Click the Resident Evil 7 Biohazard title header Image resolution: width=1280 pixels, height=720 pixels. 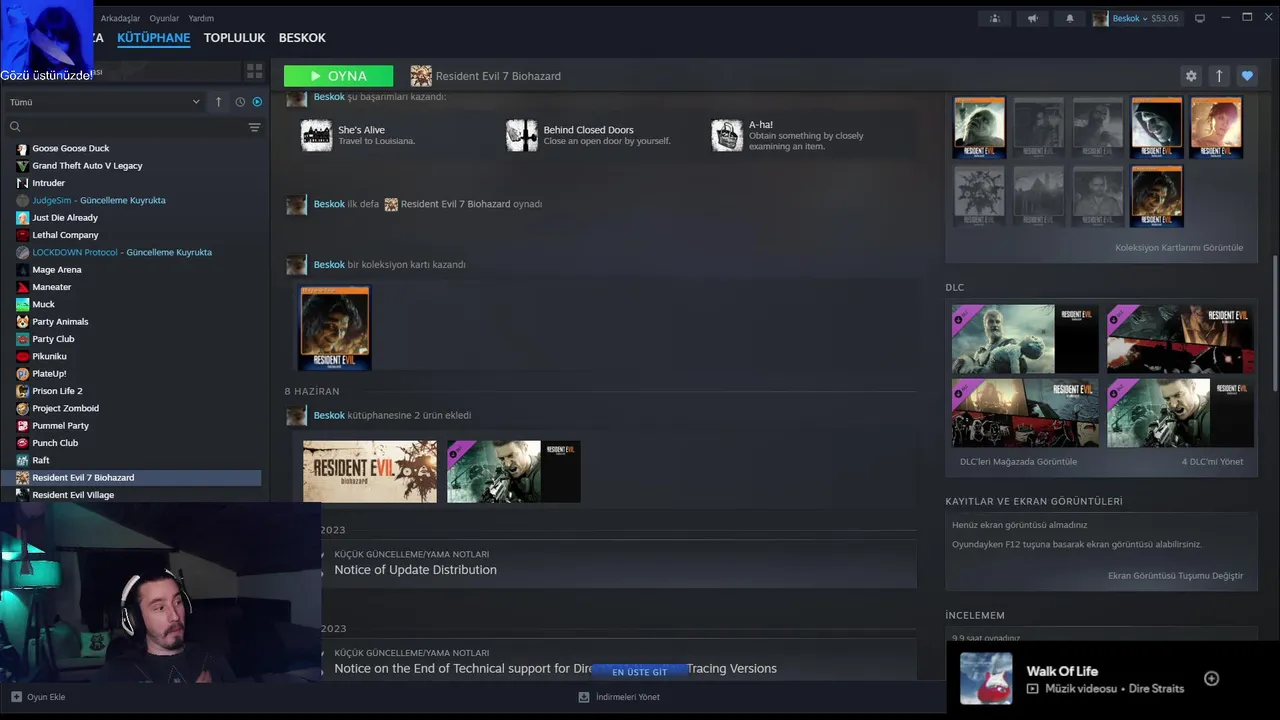coord(498,76)
